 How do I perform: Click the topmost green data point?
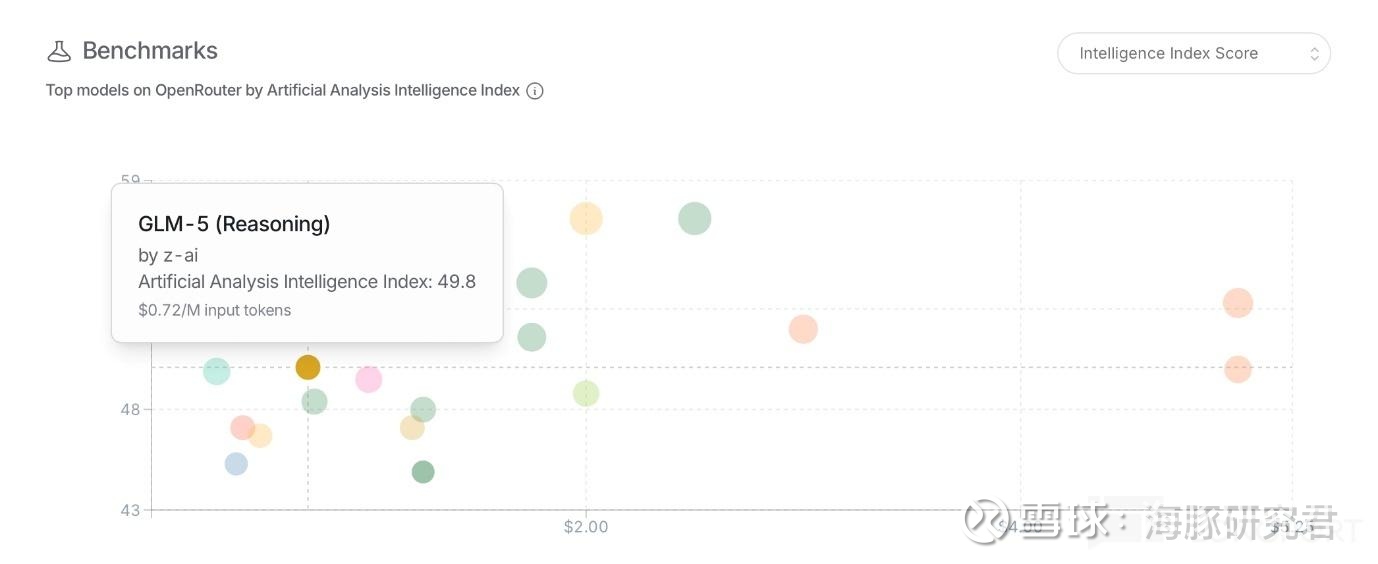coord(694,218)
